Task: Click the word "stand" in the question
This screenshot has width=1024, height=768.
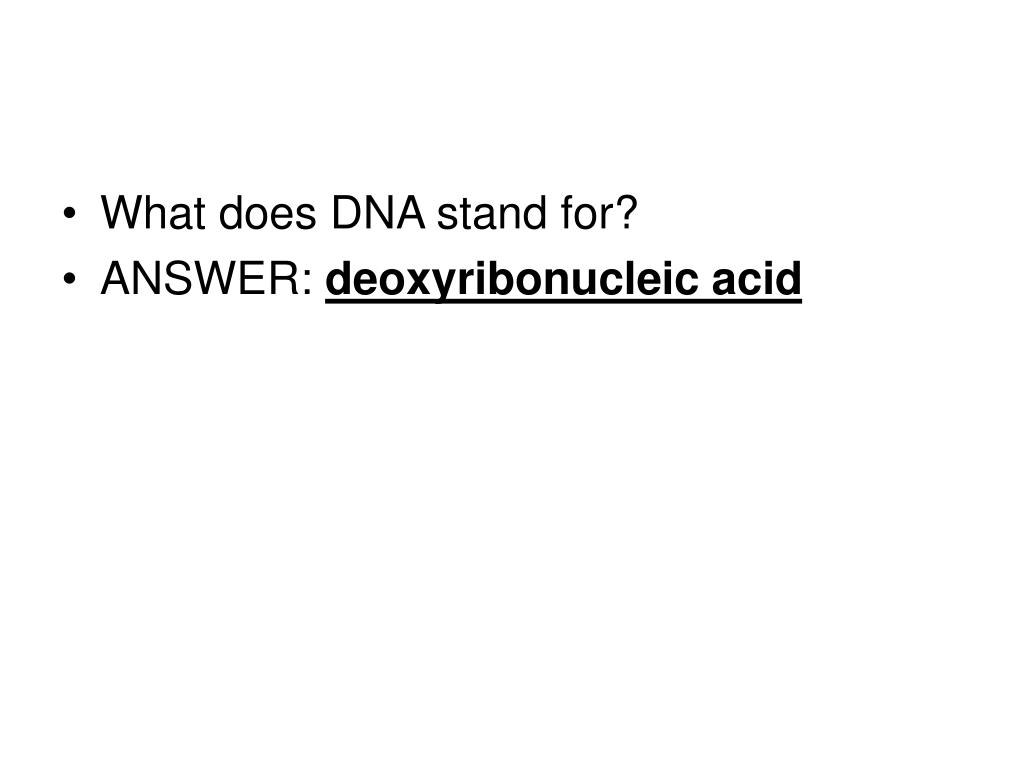Action: coord(492,213)
